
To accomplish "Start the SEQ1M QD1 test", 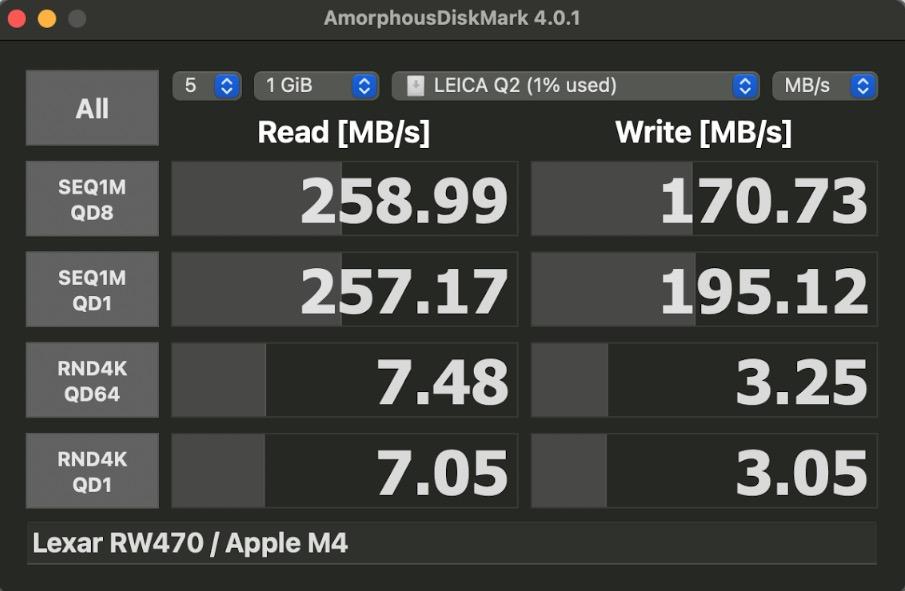I will [92, 290].
